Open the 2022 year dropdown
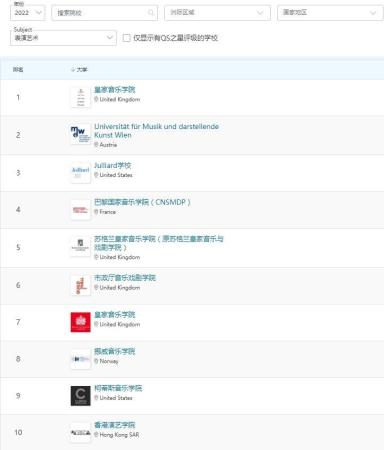The image size is (384, 450). coord(28,13)
